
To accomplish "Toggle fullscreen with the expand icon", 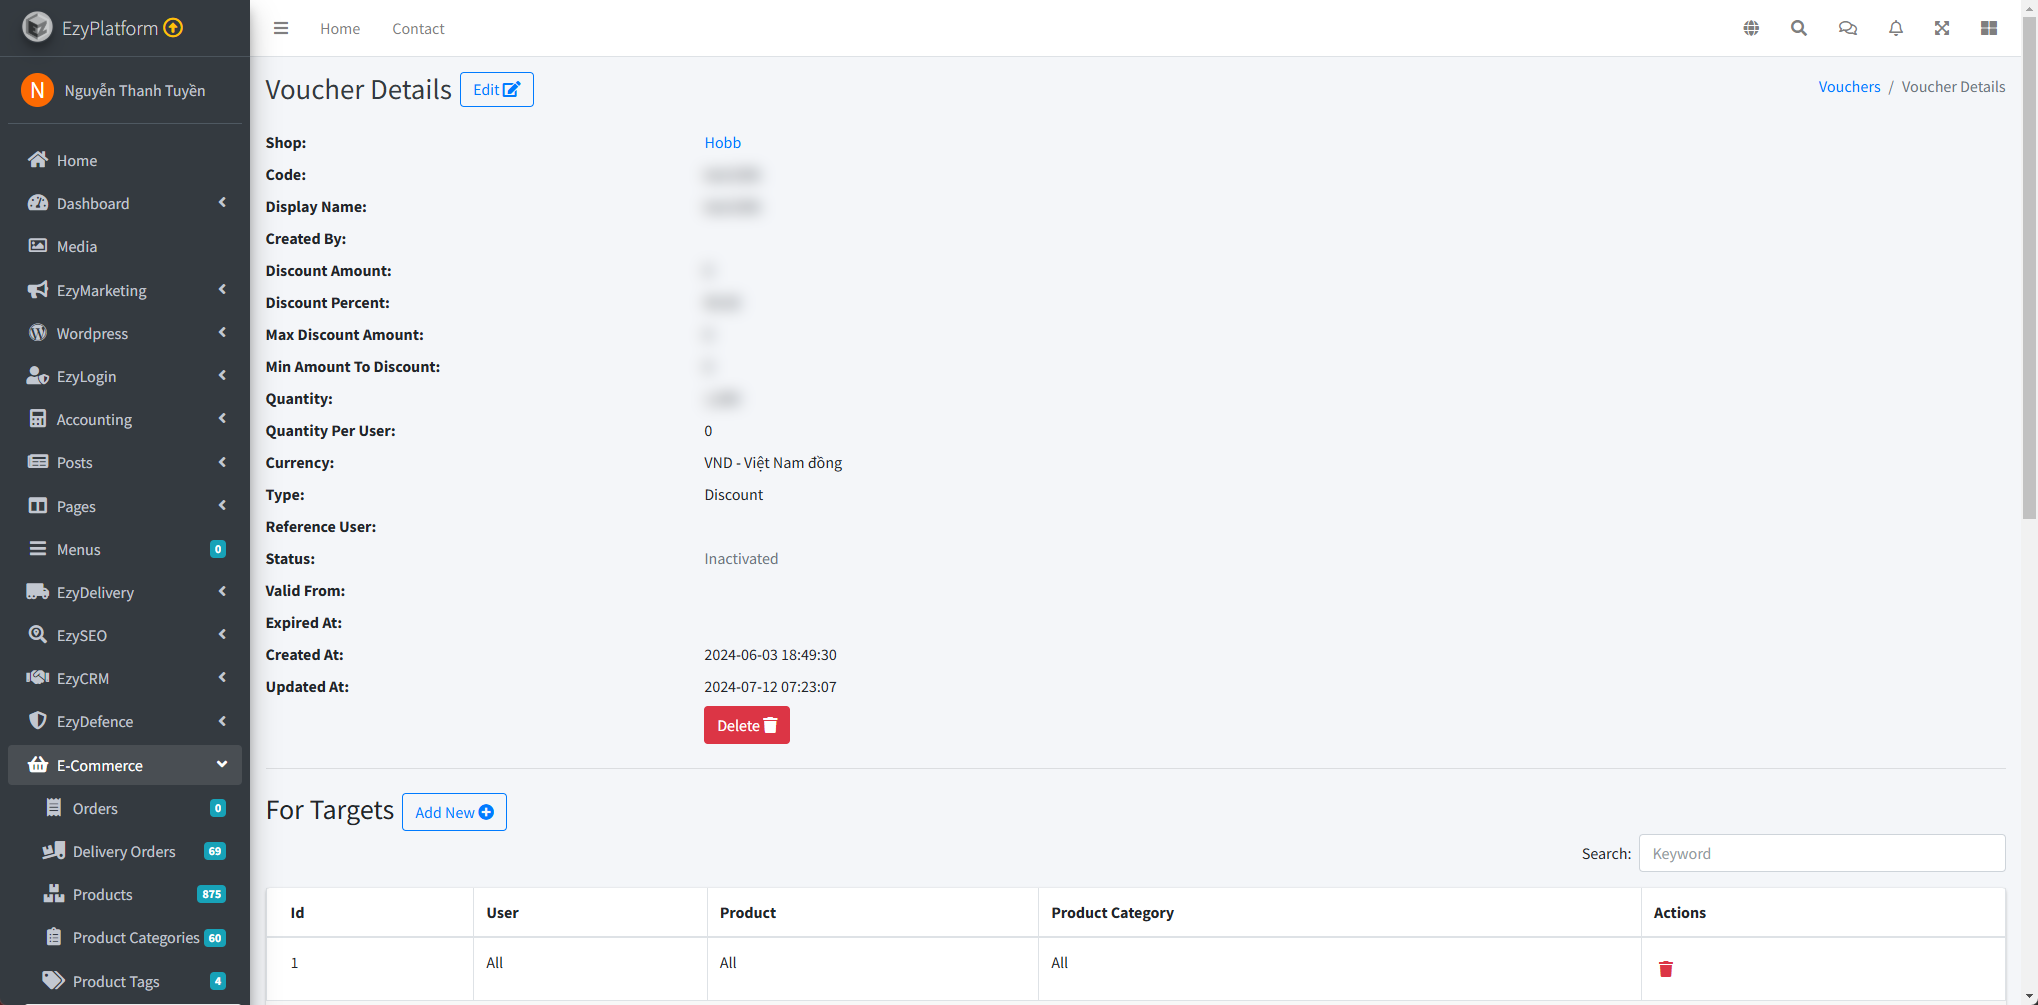I will tap(1942, 28).
